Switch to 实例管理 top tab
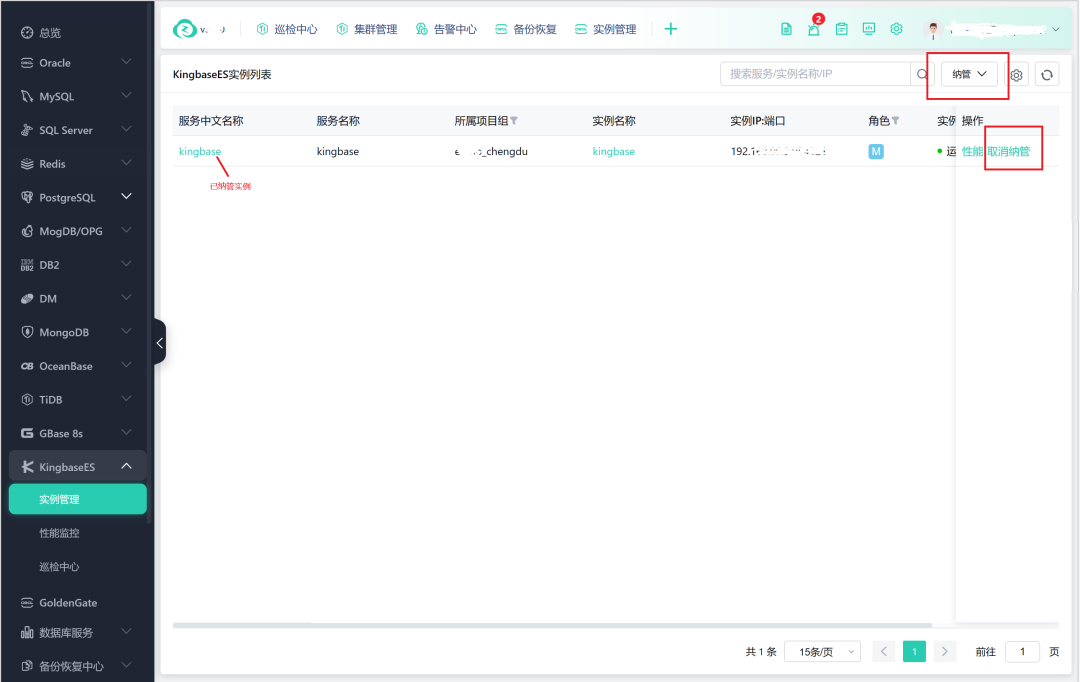 point(606,30)
